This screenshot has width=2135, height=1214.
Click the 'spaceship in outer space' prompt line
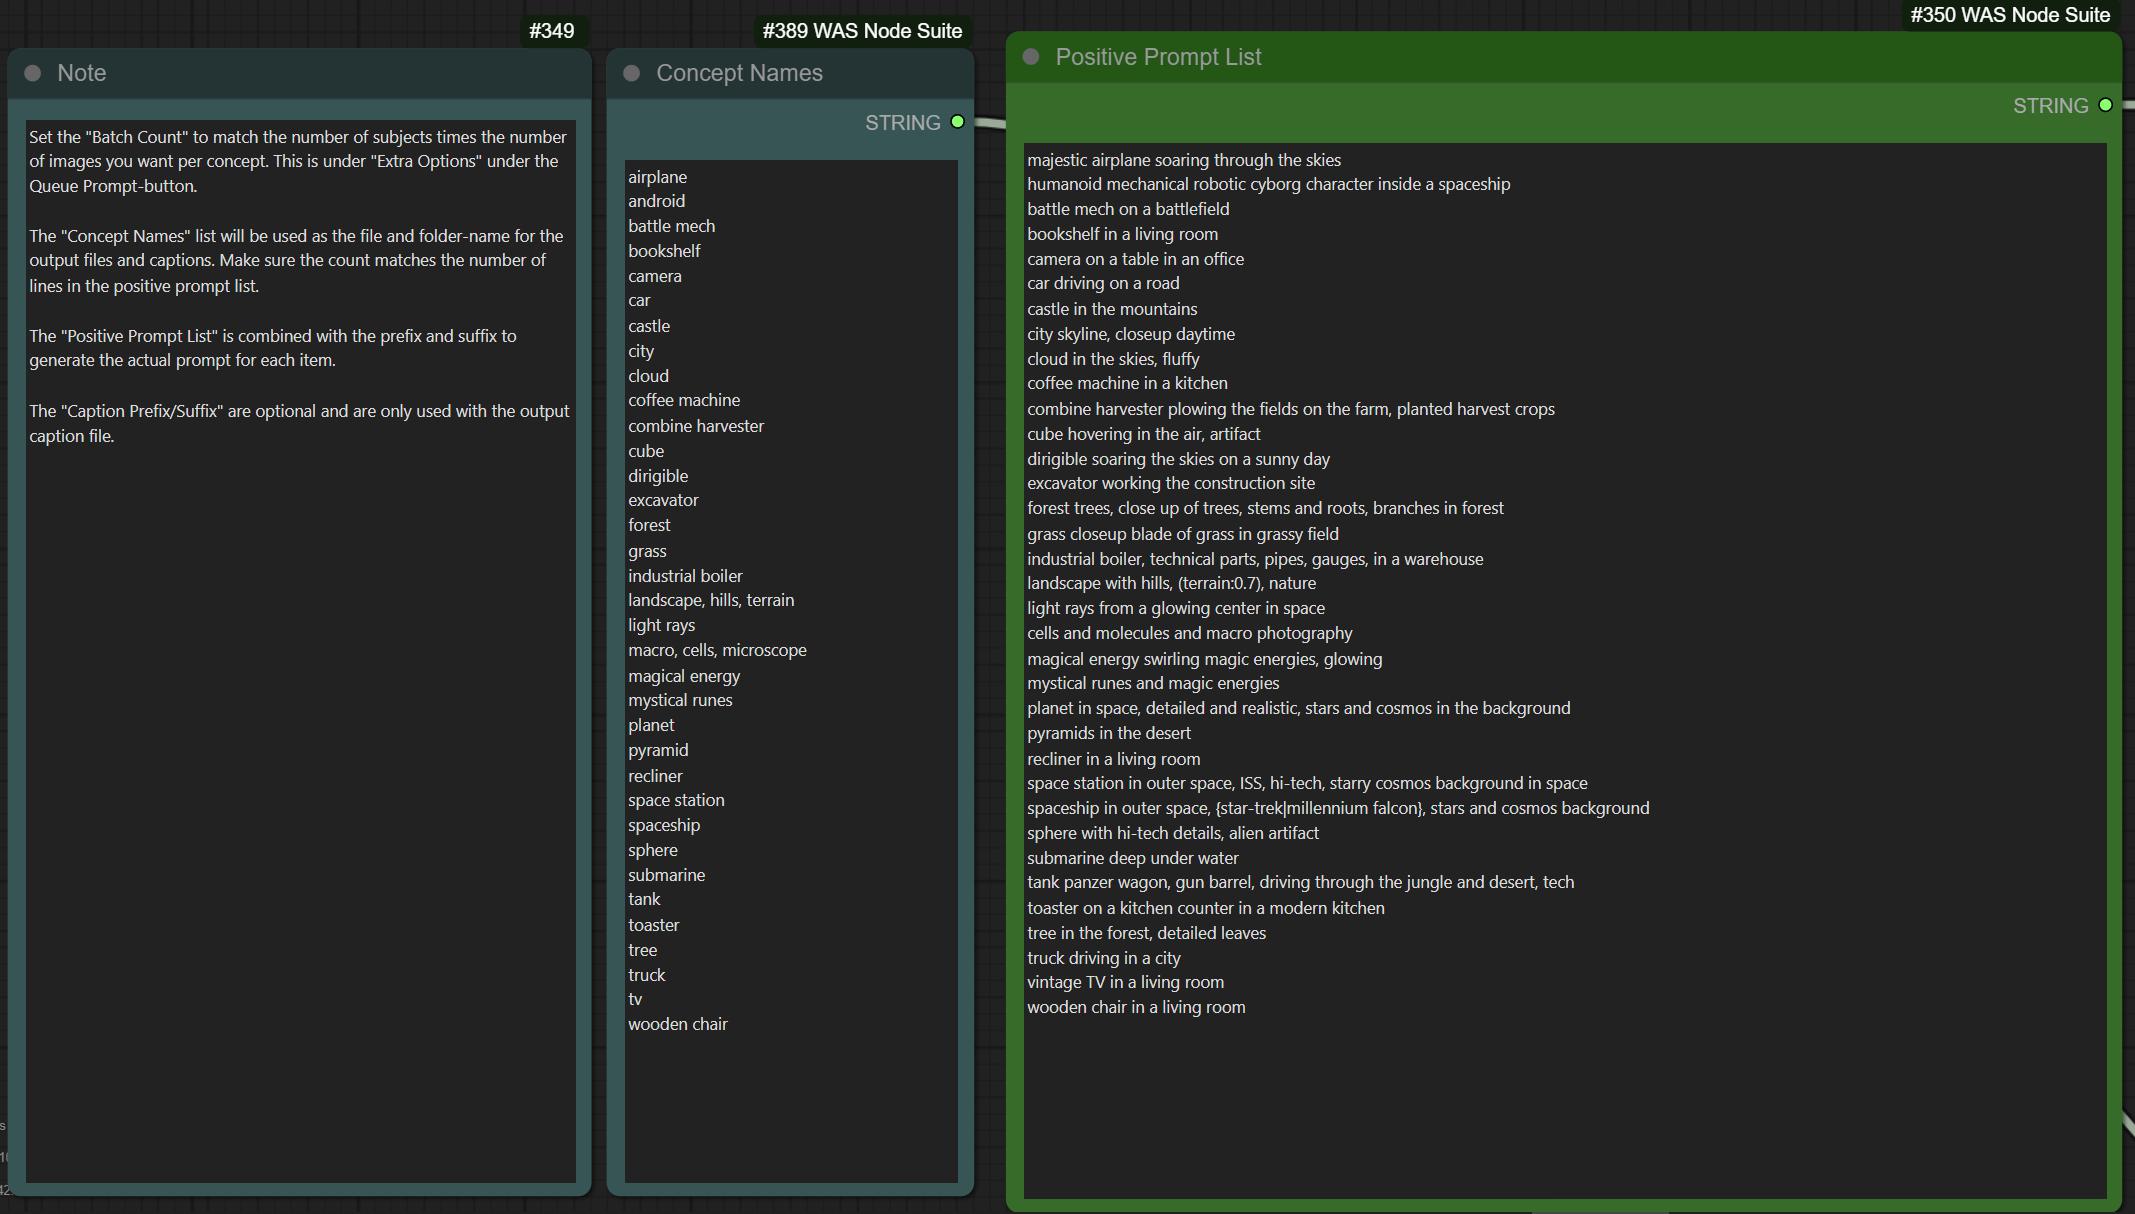point(1337,808)
